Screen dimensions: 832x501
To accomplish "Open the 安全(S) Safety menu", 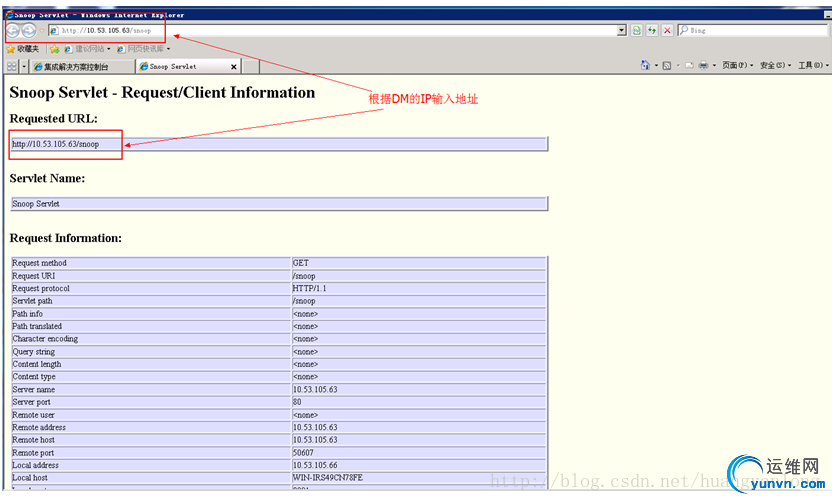I will tap(775, 65).
